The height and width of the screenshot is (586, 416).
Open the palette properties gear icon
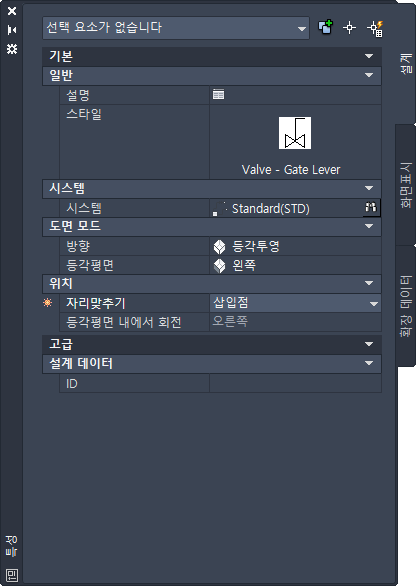click(x=12, y=49)
